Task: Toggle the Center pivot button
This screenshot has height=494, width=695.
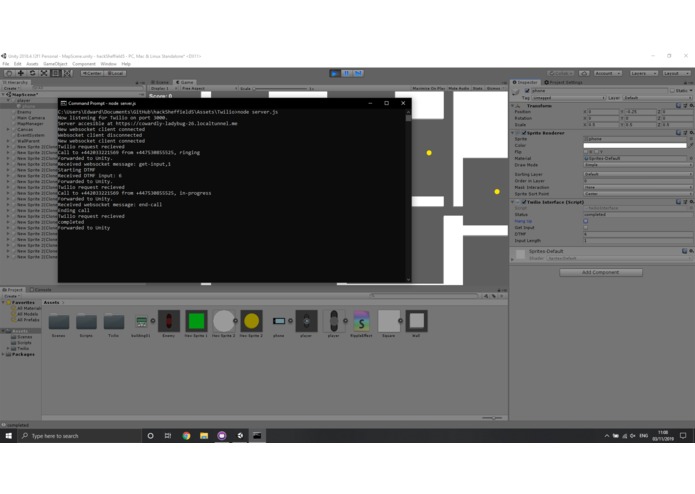Action: pos(92,73)
